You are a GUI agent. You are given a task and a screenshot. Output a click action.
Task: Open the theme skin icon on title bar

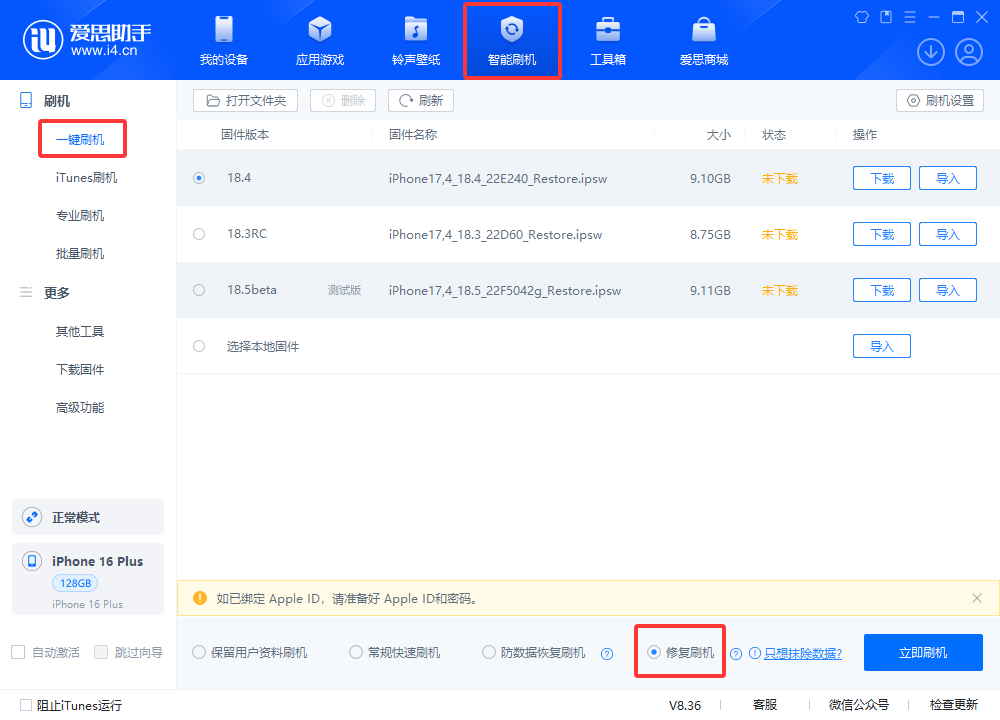pyautogui.click(x=861, y=17)
